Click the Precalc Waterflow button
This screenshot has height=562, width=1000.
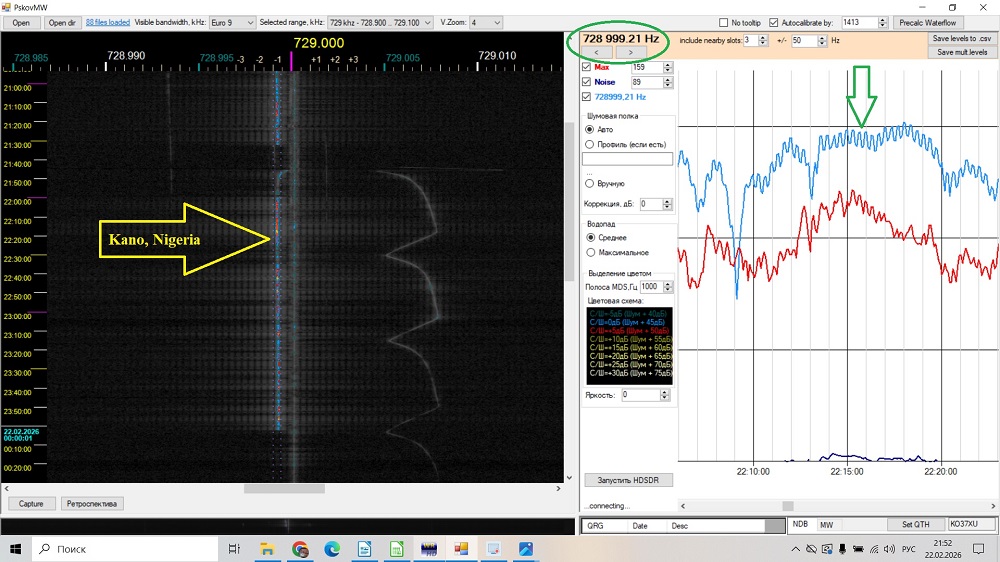coord(928,22)
